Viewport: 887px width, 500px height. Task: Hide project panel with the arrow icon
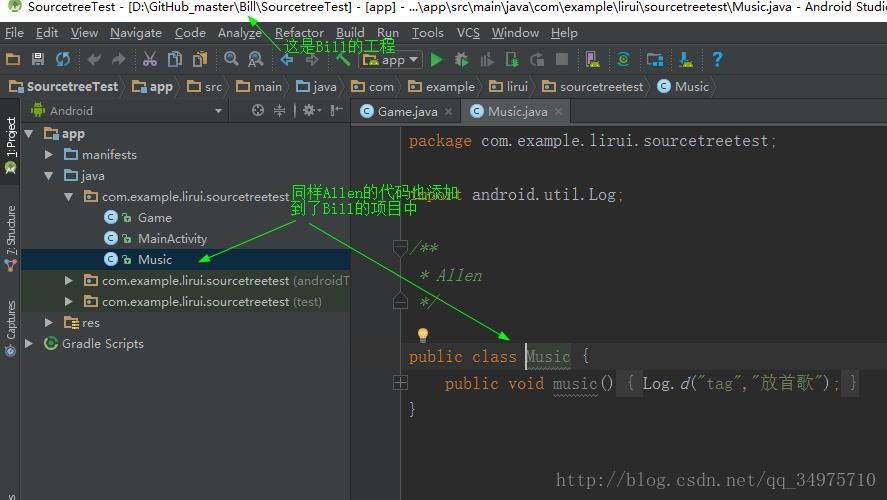pos(337,111)
